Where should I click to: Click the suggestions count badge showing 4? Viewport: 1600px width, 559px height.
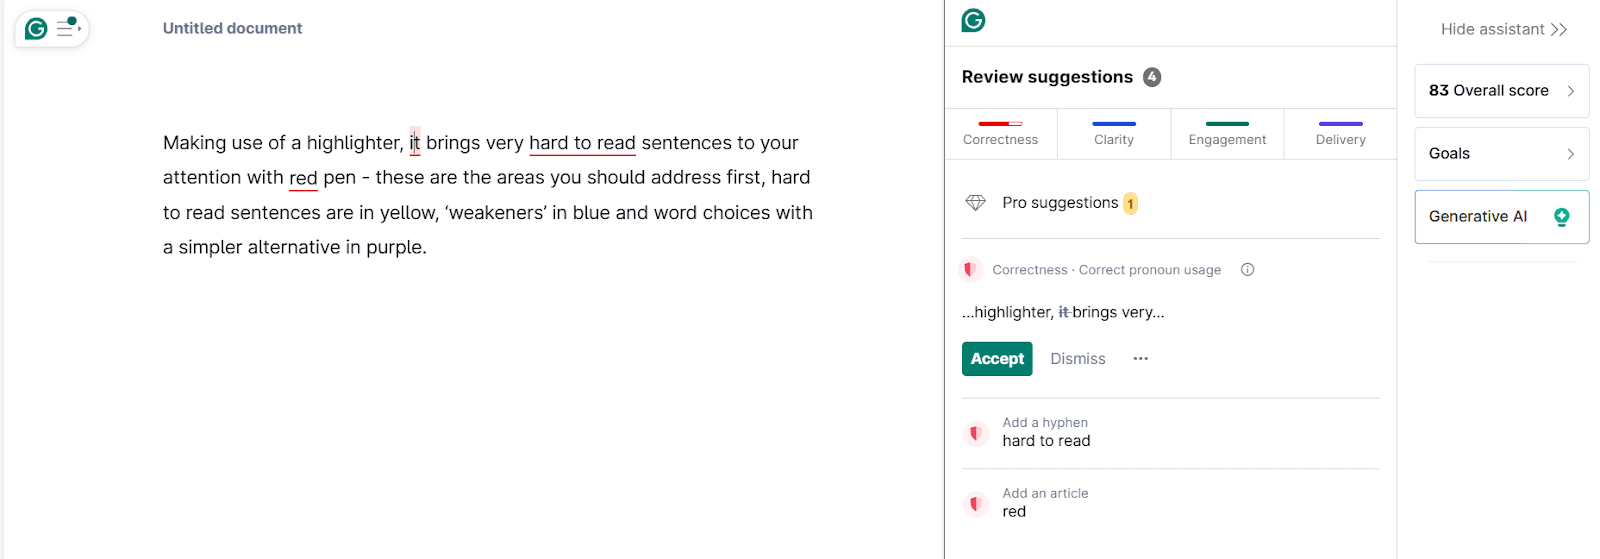tap(1152, 77)
